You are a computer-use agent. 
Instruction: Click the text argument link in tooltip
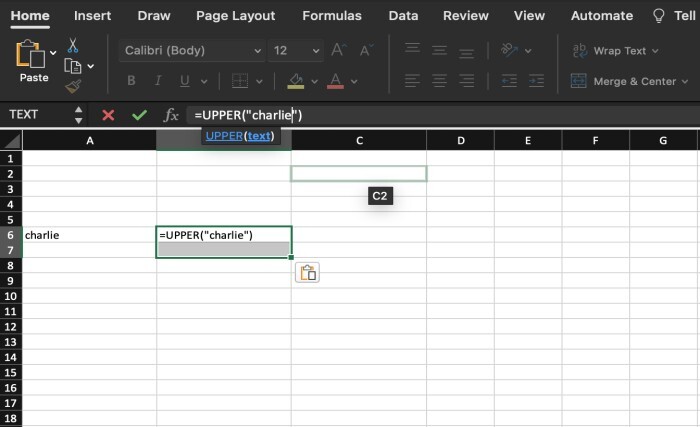point(259,136)
